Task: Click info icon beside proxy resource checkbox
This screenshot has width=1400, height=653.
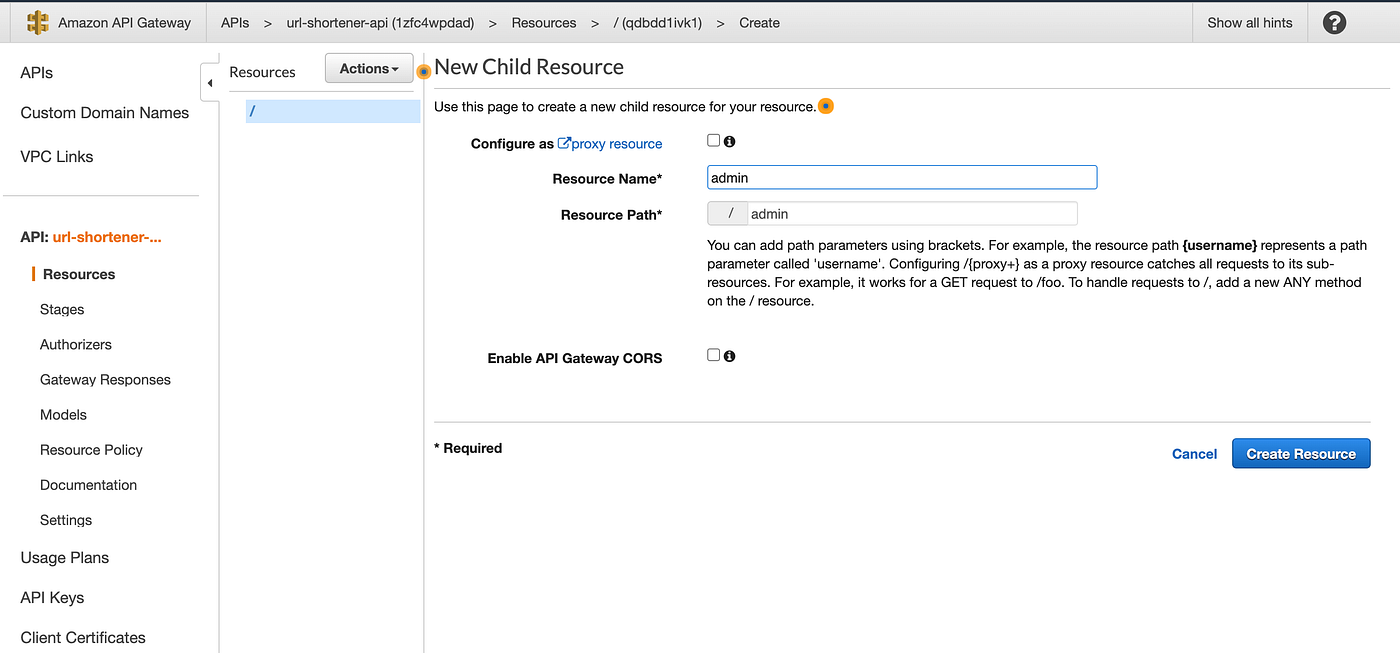Action: point(730,142)
